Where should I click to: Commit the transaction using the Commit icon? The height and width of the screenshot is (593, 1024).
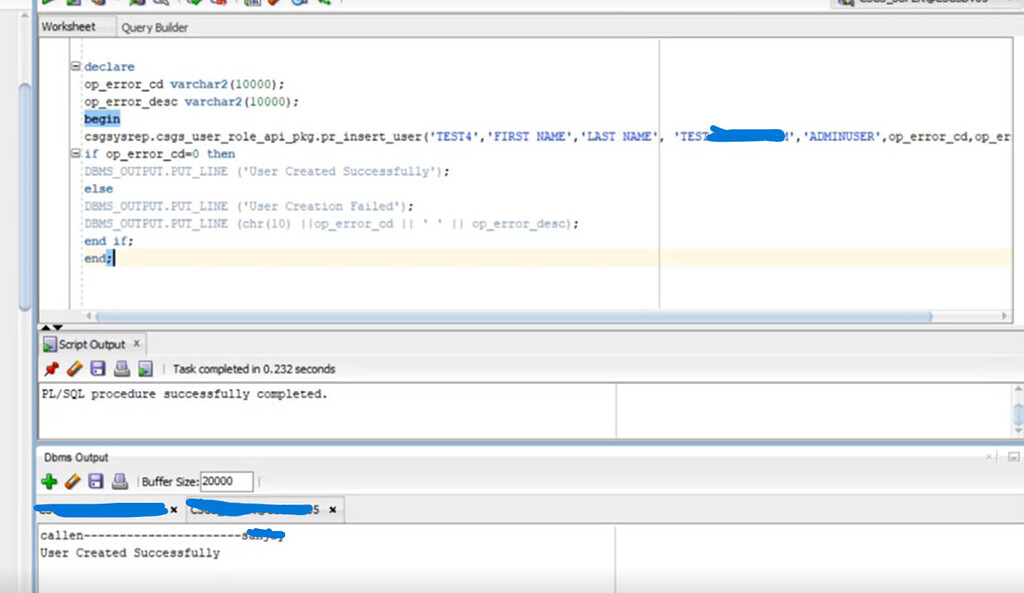click(x=192, y=5)
